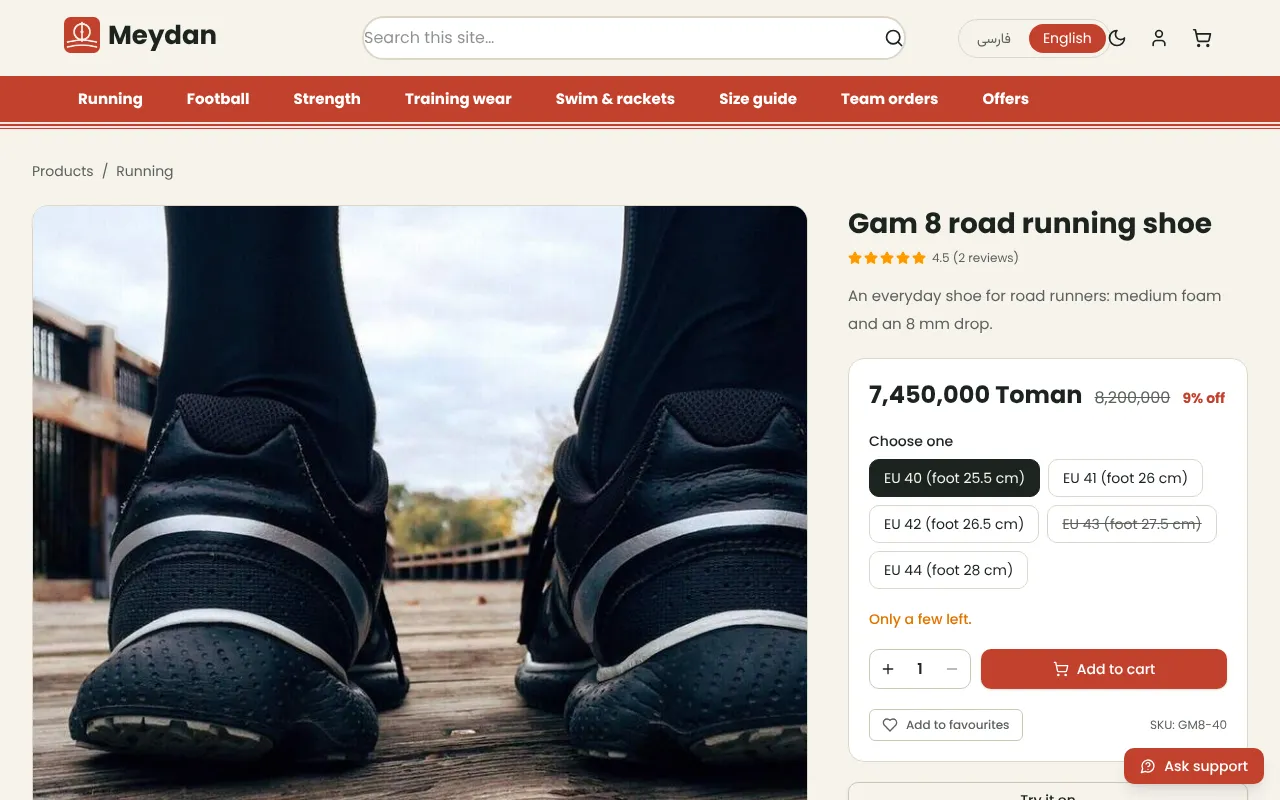Click the search magnifier icon
The width and height of the screenshot is (1280, 800).
coord(894,38)
